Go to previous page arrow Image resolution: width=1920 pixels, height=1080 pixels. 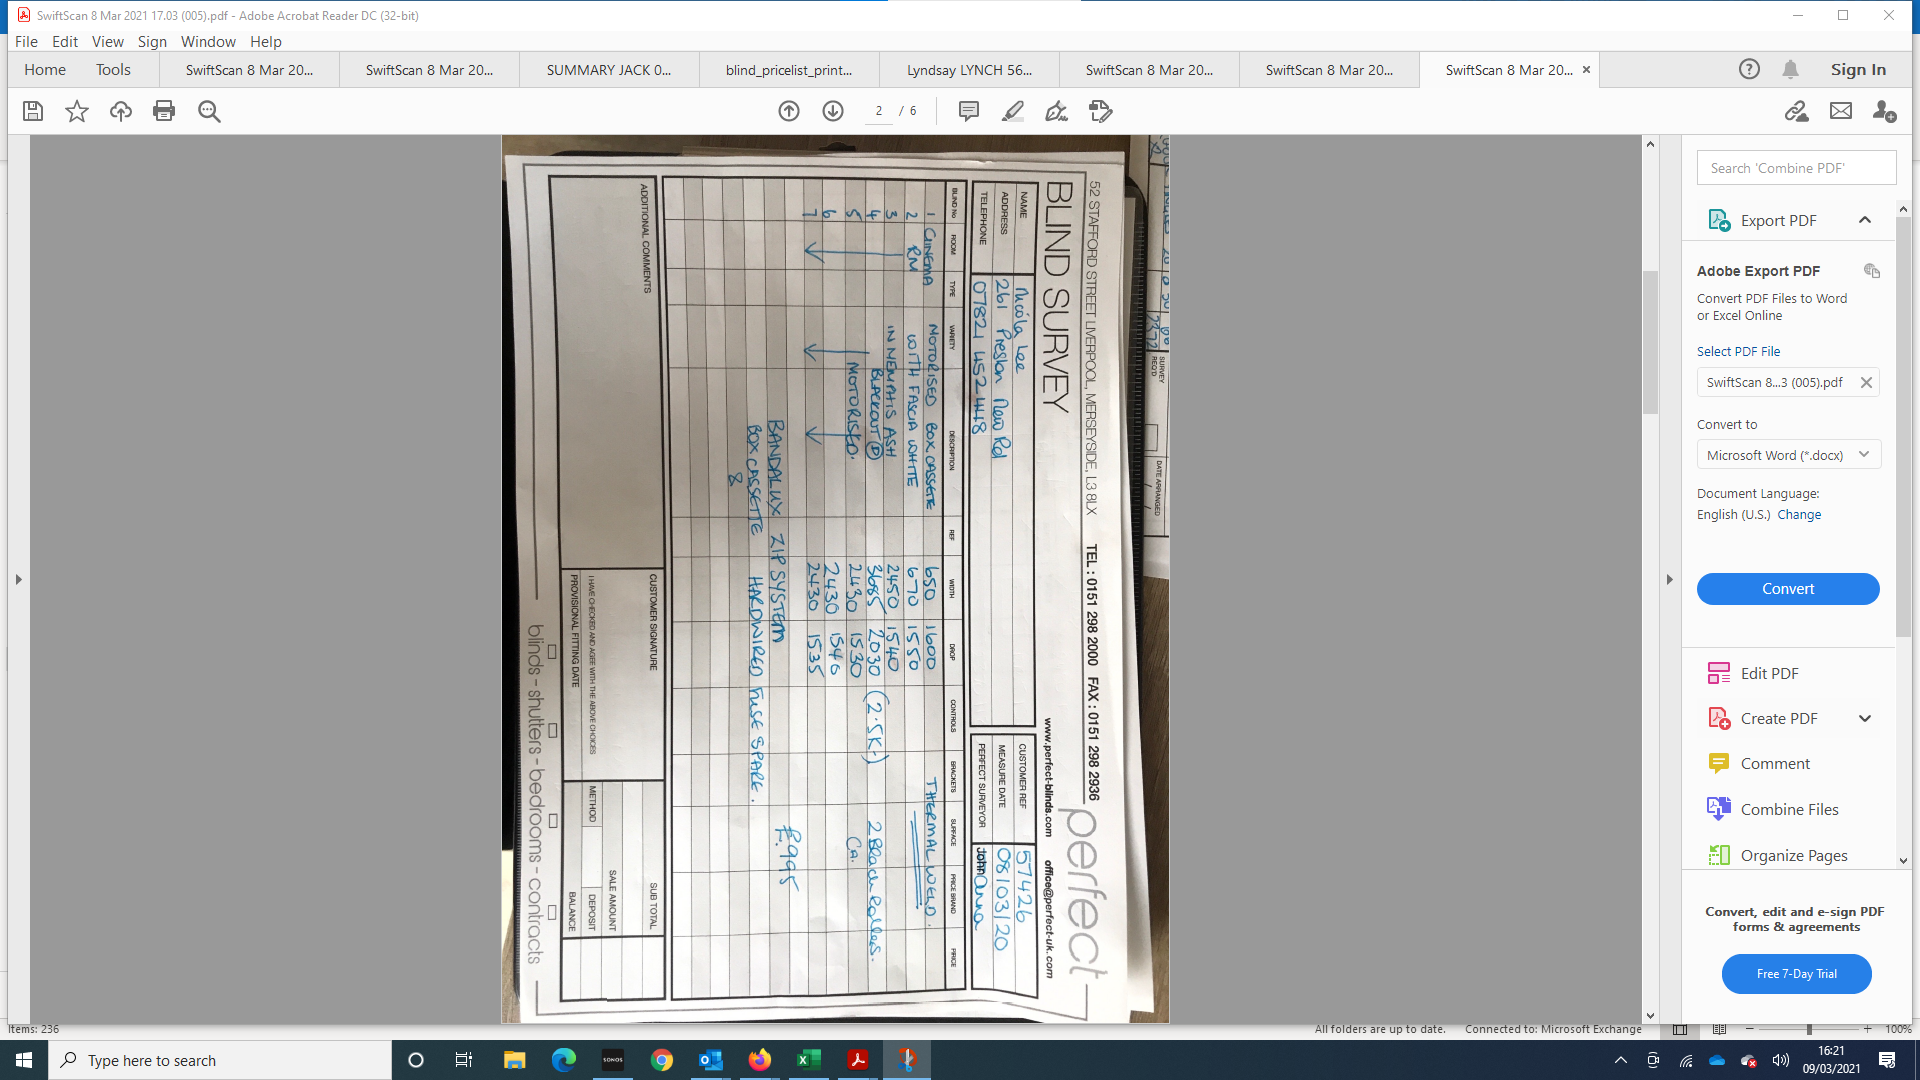(789, 111)
